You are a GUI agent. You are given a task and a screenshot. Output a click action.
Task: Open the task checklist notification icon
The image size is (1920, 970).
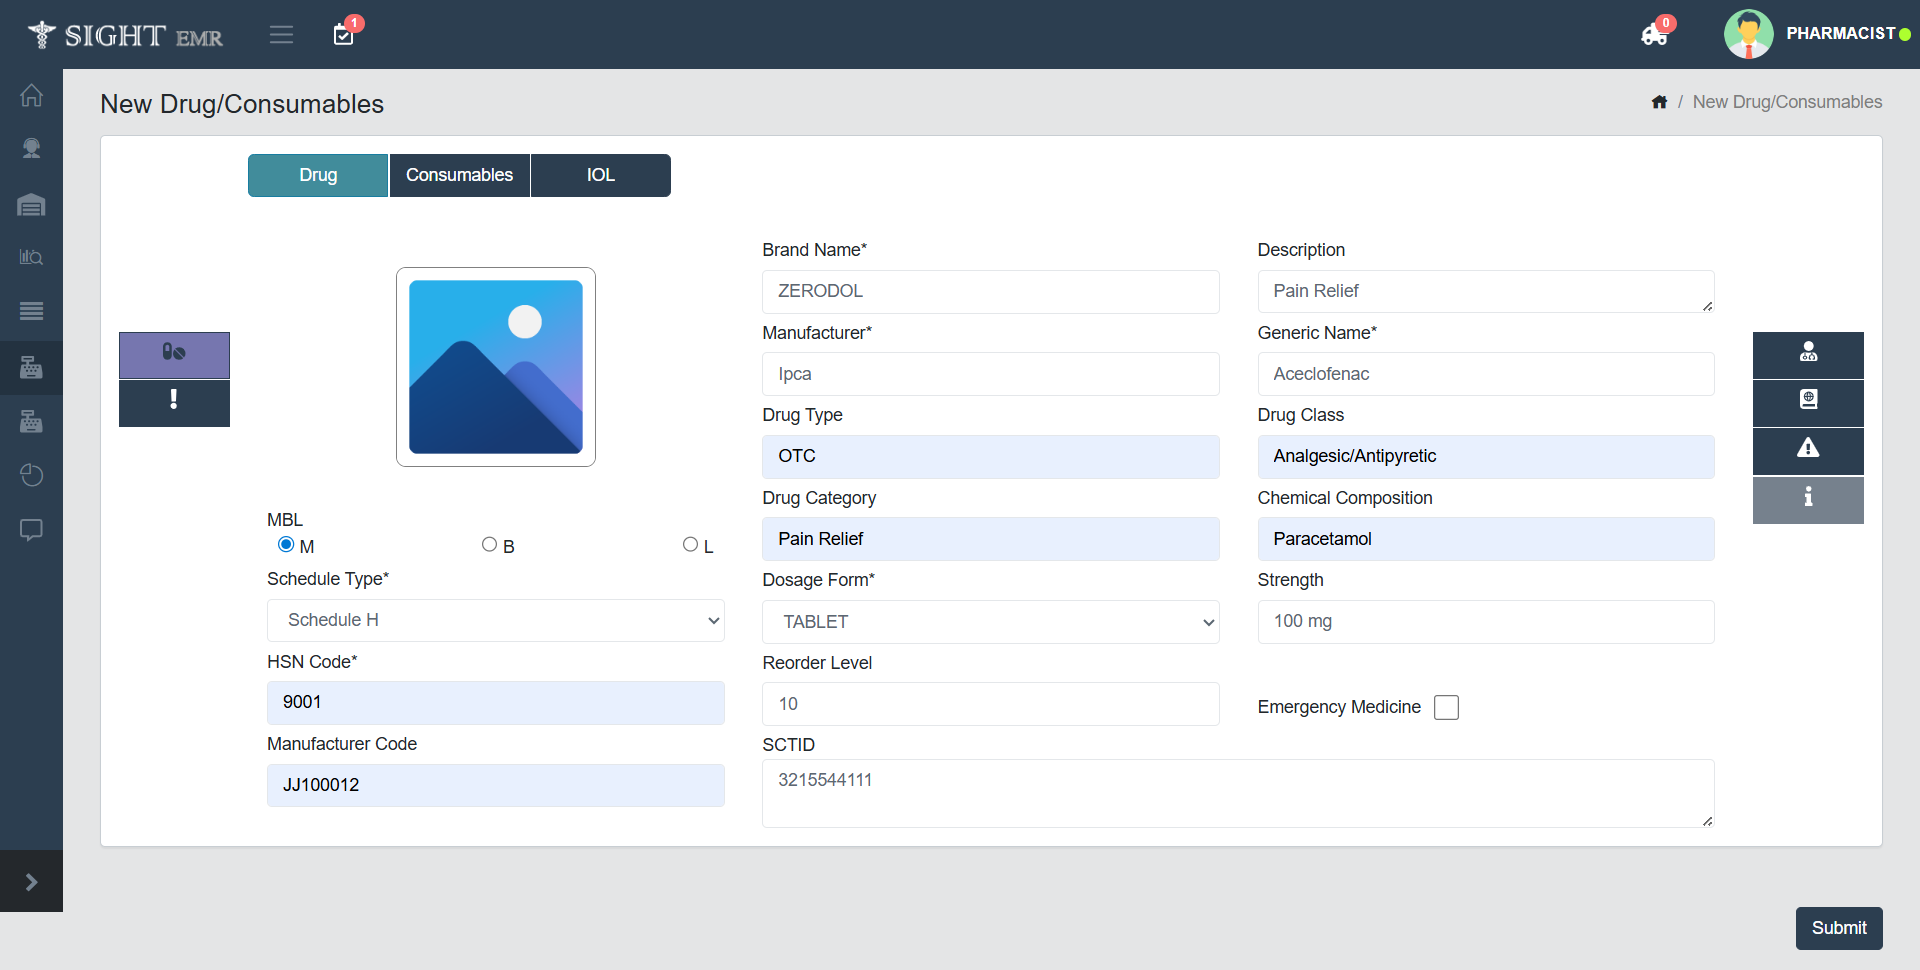click(344, 35)
